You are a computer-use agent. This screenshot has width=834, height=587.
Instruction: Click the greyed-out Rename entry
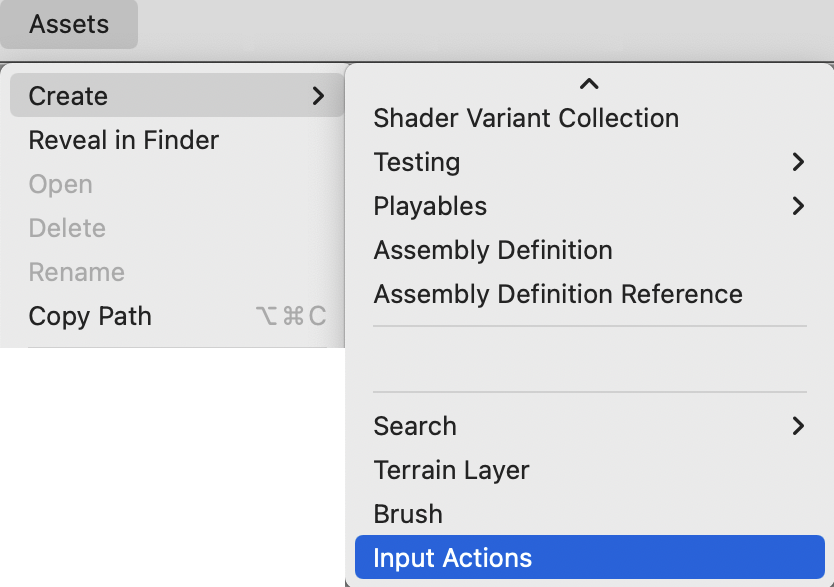pyautogui.click(x=76, y=272)
